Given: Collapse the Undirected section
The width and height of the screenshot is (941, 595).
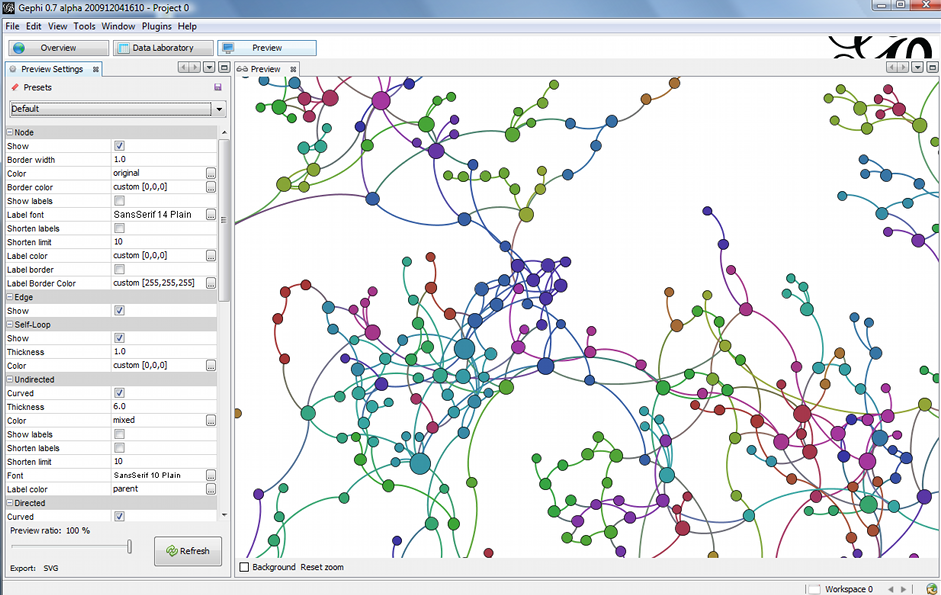Looking at the screenshot, I should pyautogui.click(x=10, y=379).
